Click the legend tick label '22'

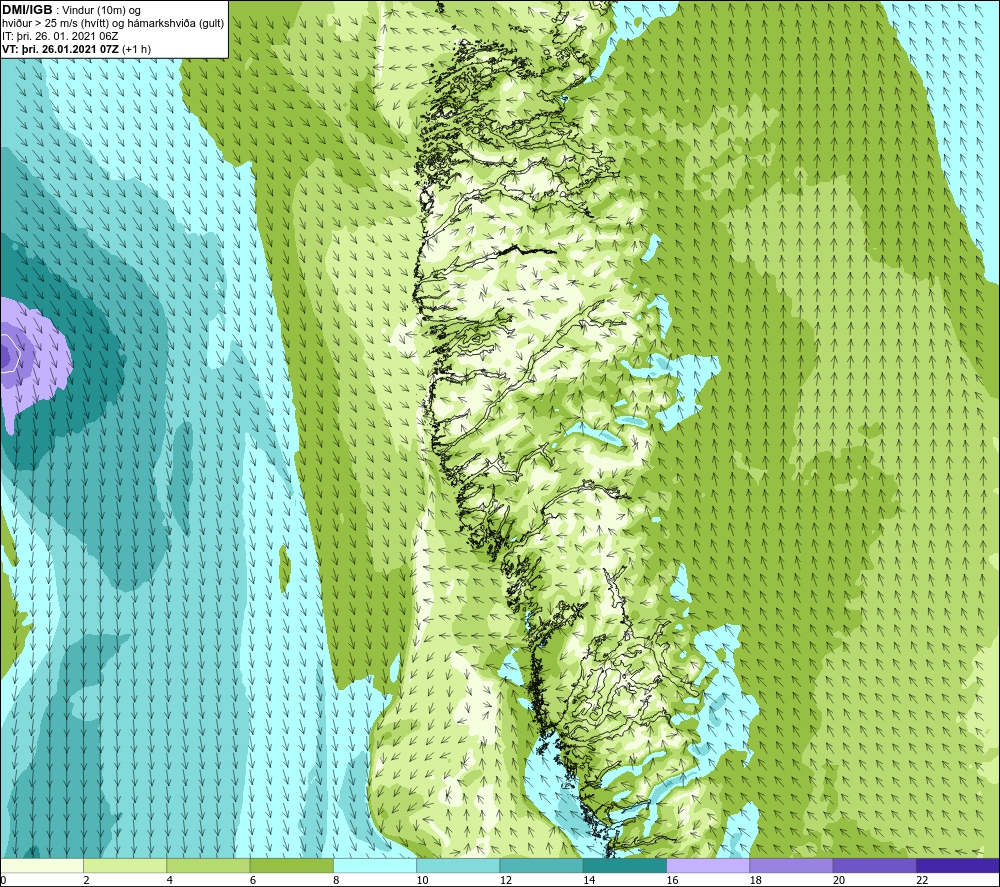point(922,880)
